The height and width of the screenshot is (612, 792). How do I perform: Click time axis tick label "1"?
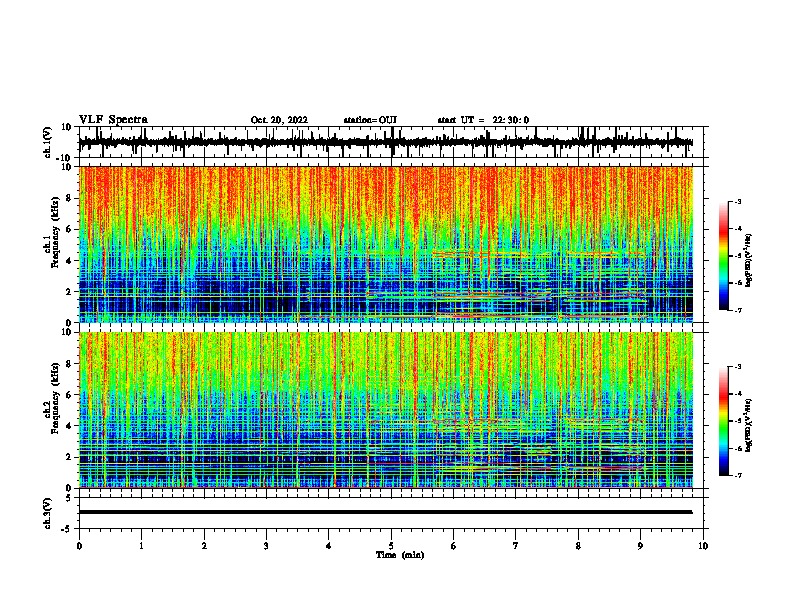[141, 546]
